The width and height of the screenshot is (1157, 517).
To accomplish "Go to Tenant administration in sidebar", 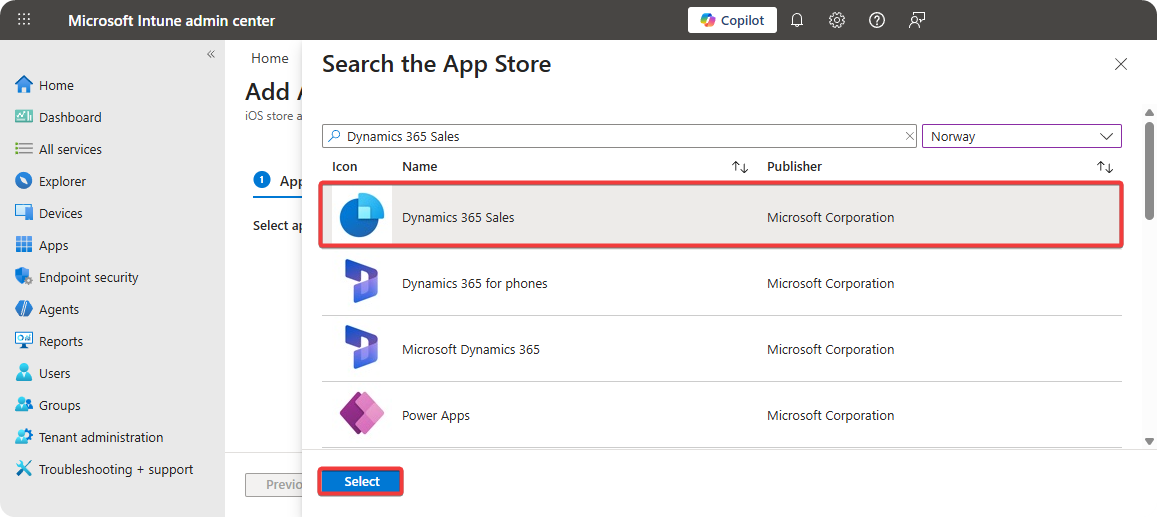I will pos(100,437).
